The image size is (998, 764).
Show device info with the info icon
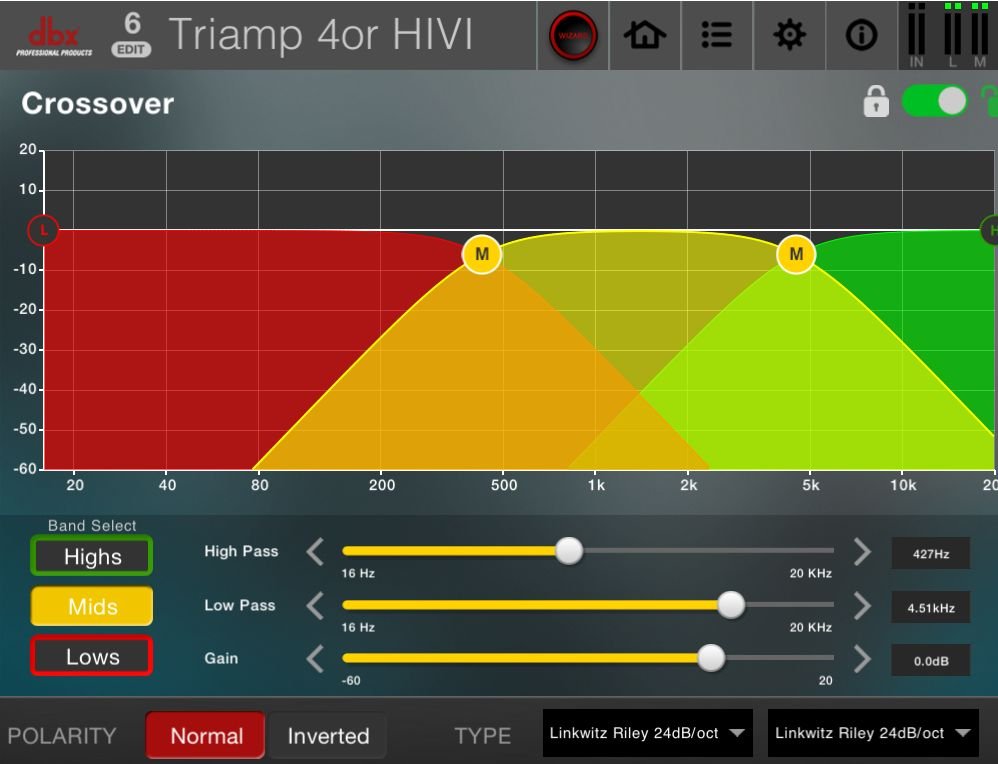(861, 36)
